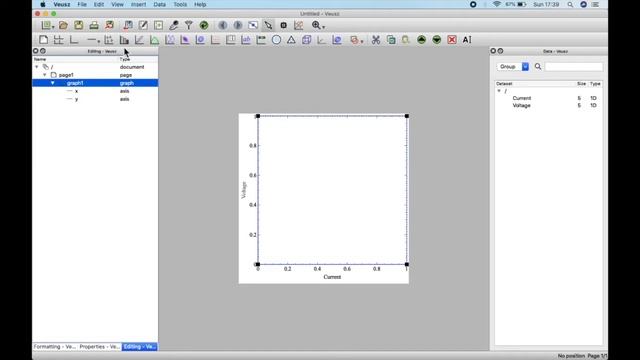Copy the selected widget
This screenshot has width=640, height=360.
click(x=391, y=40)
